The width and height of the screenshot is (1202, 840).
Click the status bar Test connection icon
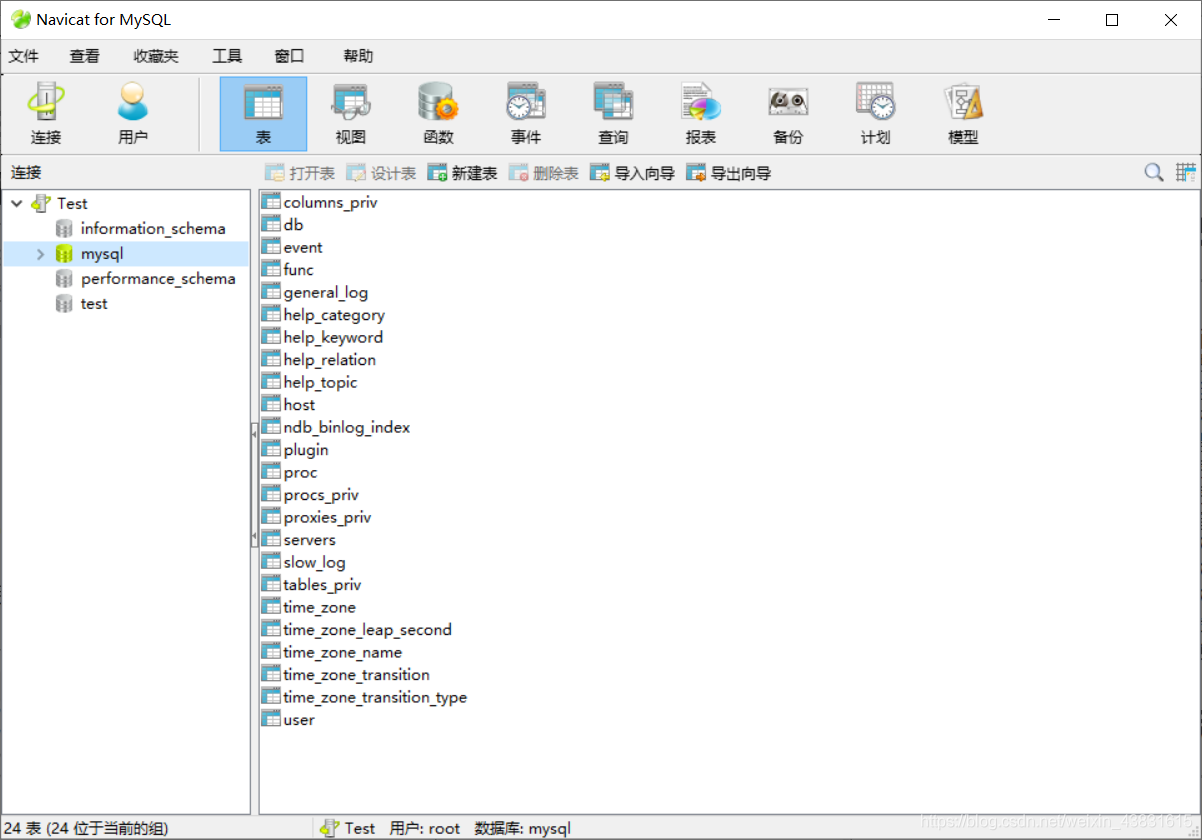[x=329, y=828]
